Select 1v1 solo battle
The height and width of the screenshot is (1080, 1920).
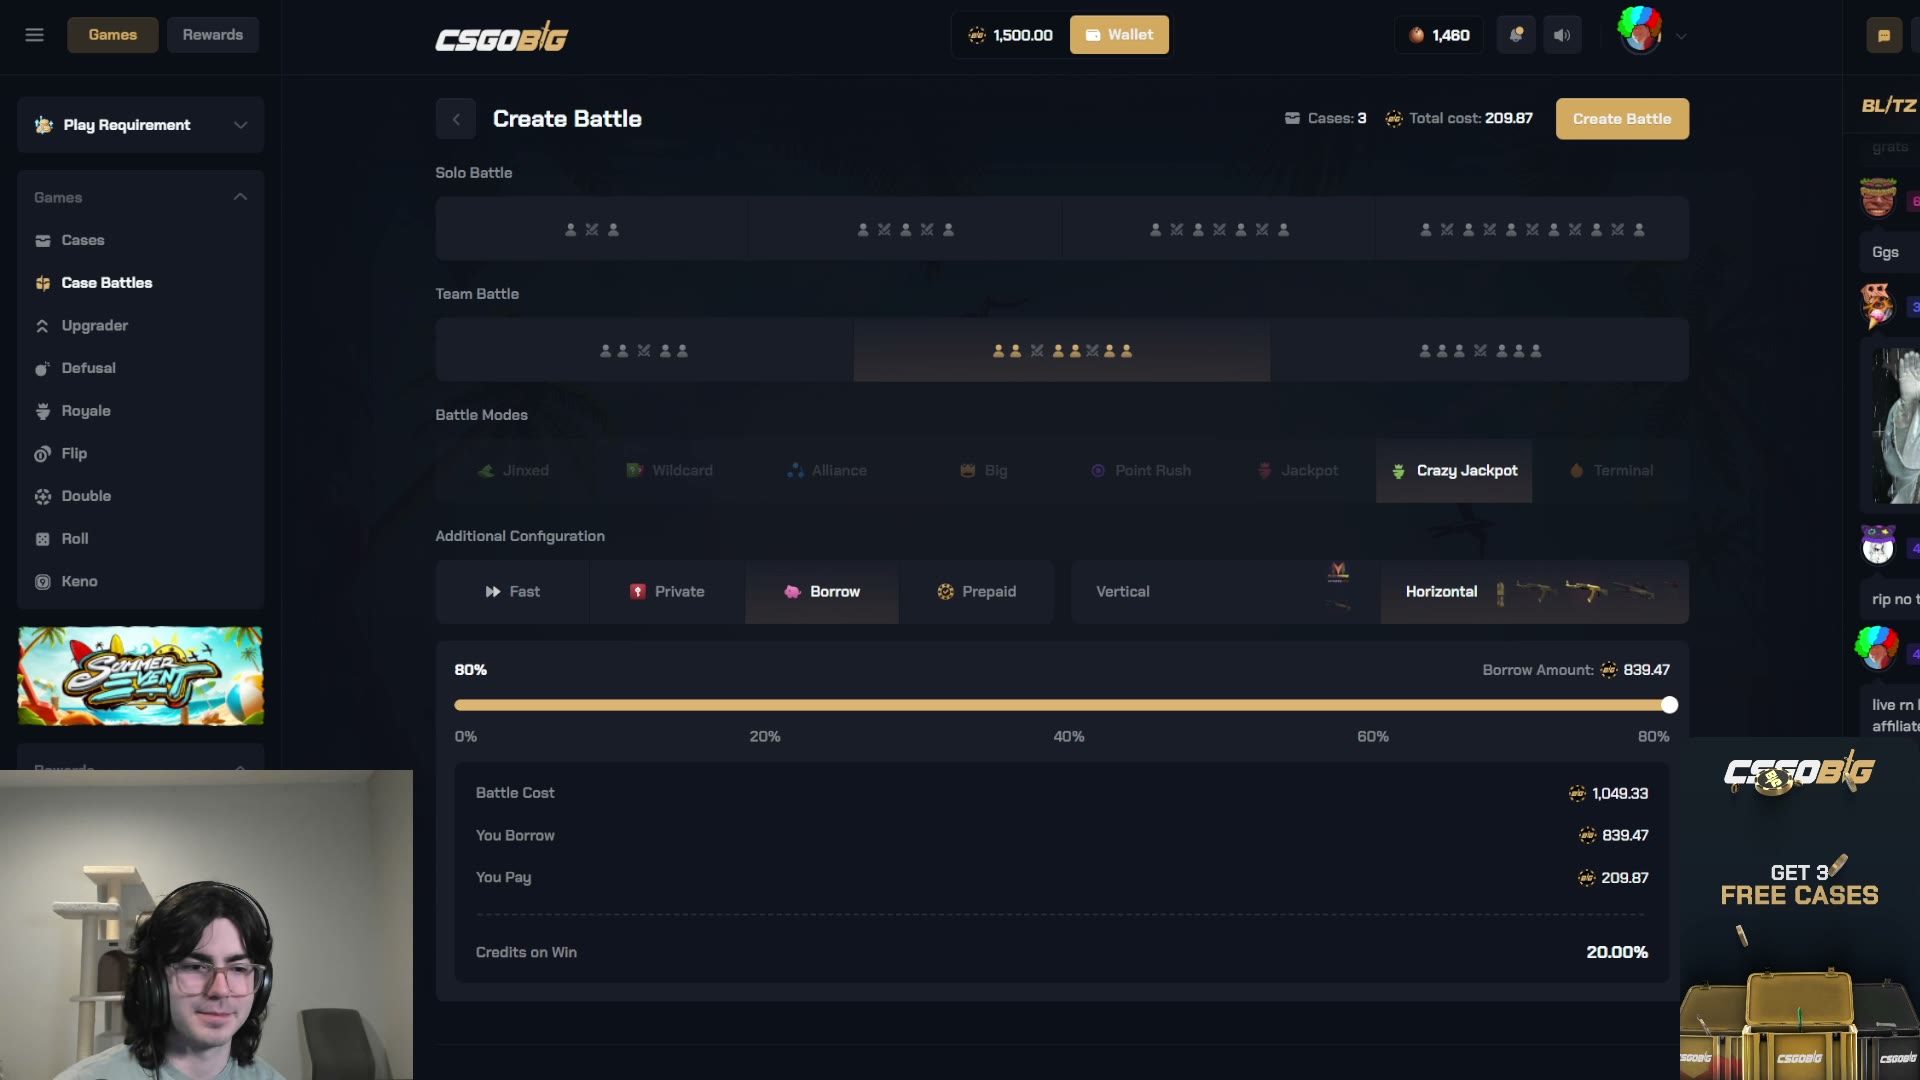point(592,229)
